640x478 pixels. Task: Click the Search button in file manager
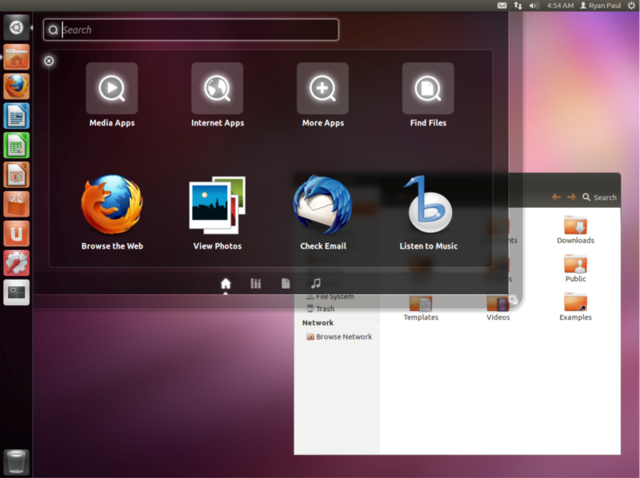(599, 197)
